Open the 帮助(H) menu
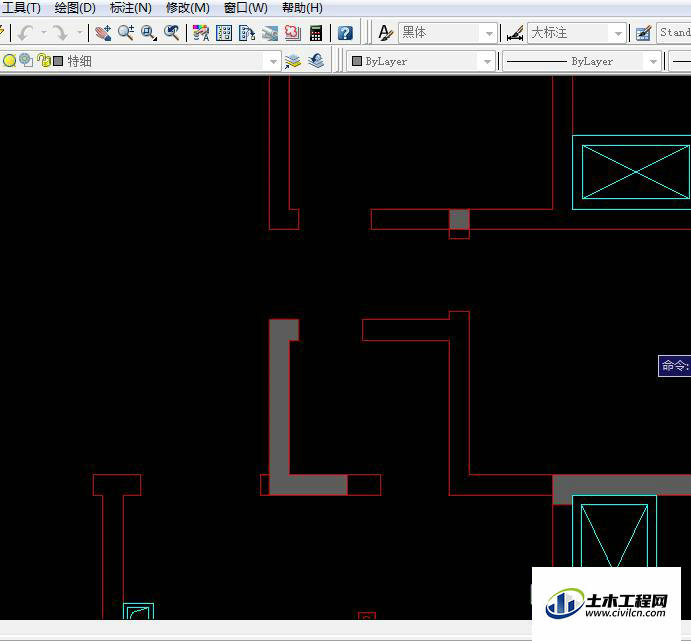691x641 pixels. point(302,8)
